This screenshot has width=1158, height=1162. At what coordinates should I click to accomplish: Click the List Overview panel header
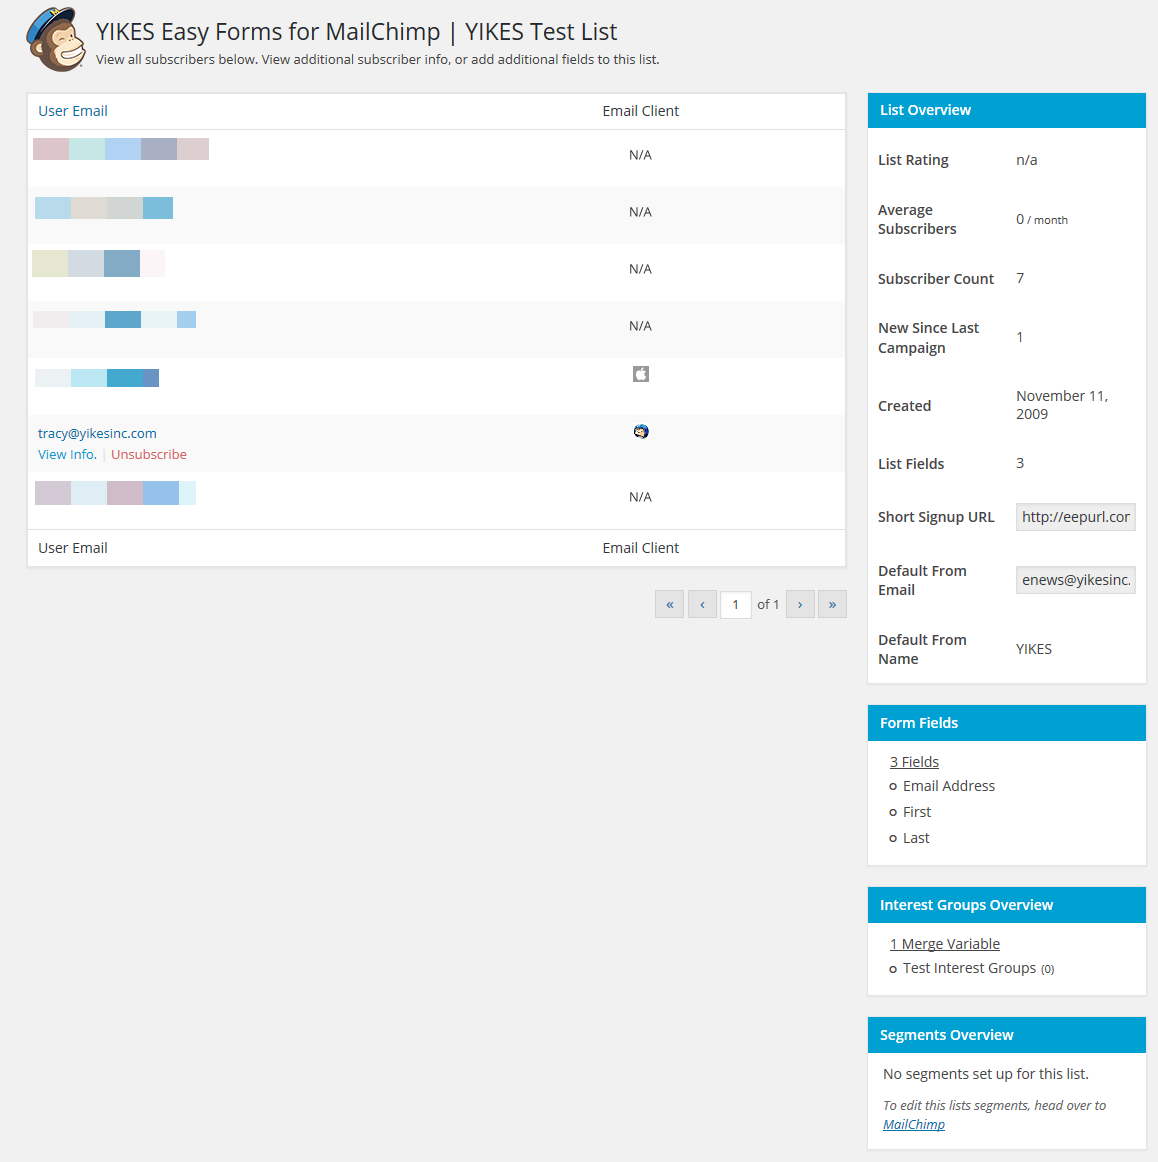[x=1007, y=110]
